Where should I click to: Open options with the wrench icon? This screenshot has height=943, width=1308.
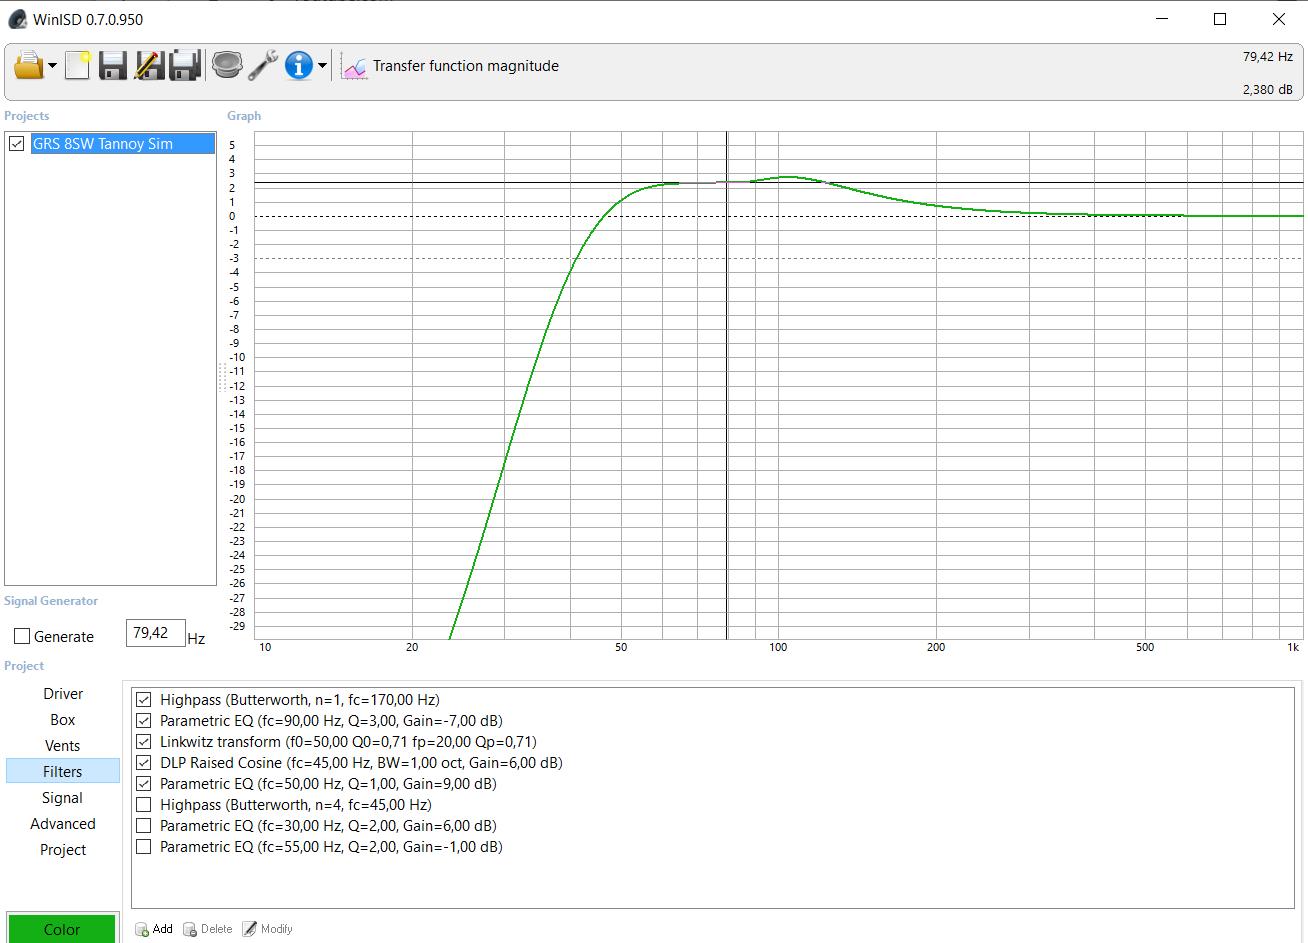(x=263, y=66)
